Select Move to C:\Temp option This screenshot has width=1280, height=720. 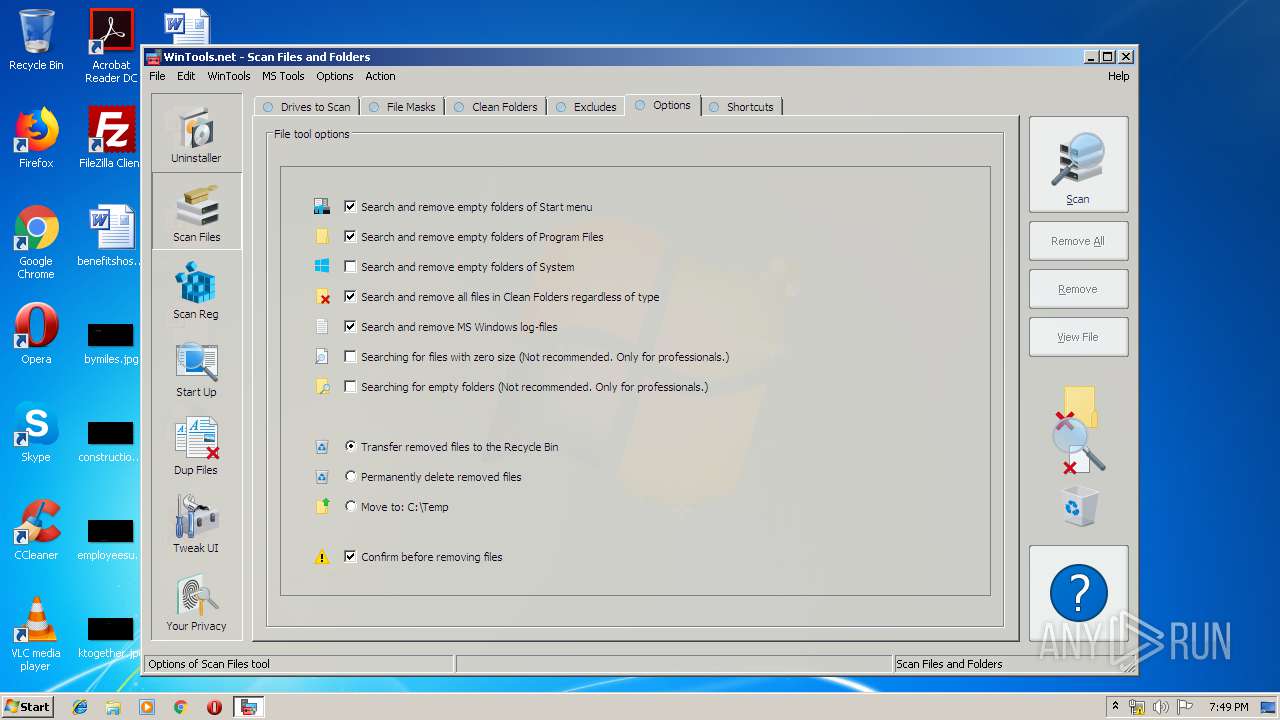[350, 507]
